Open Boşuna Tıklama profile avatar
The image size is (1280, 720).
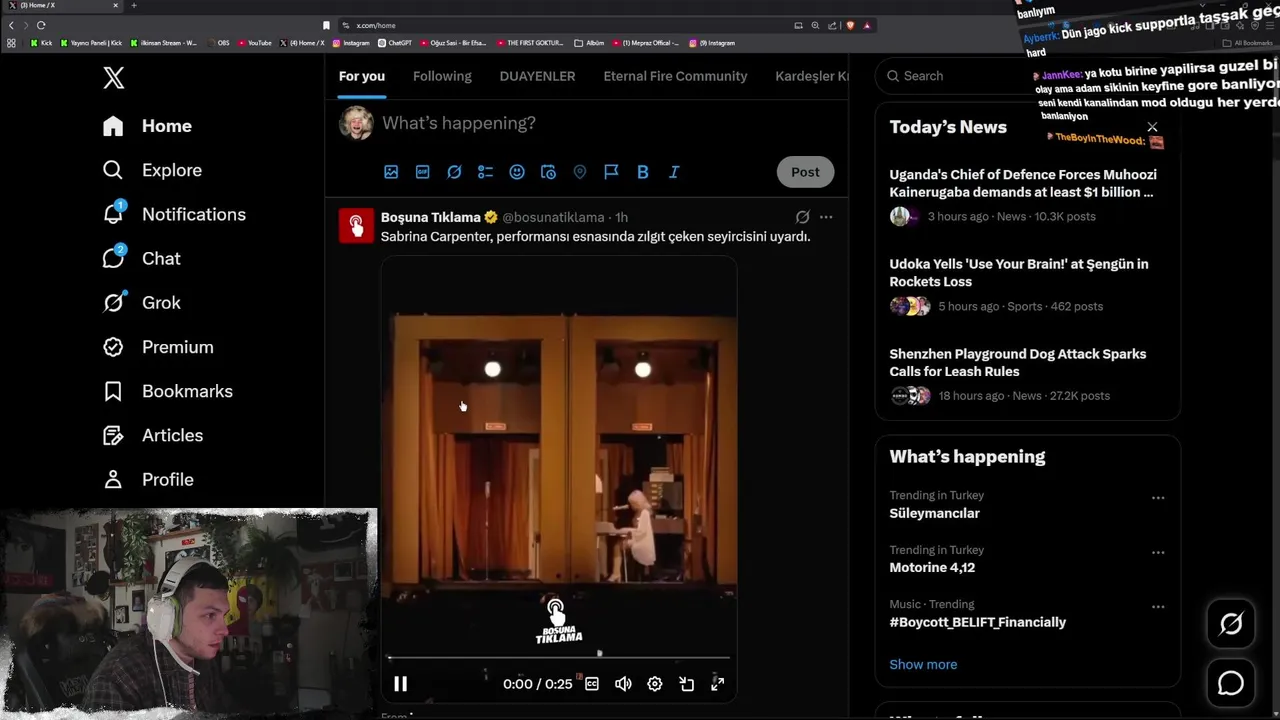click(x=356, y=225)
